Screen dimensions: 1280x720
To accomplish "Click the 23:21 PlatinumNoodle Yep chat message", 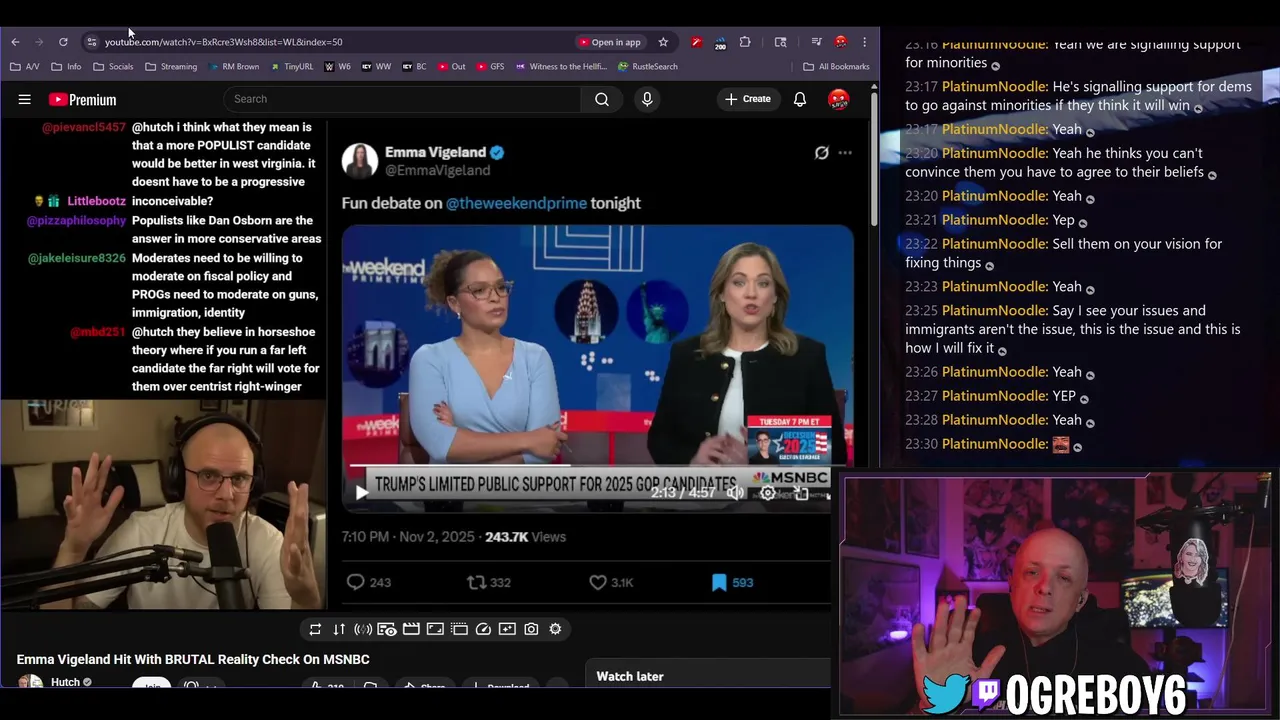I will click(995, 220).
